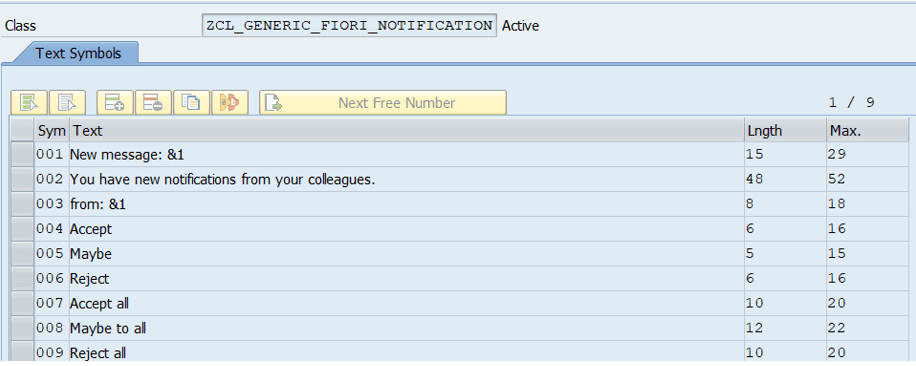Screen dimensions: 916x366
Task: Click the text 'New message: &1'
Action: pyautogui.click(x=127, y=155)
